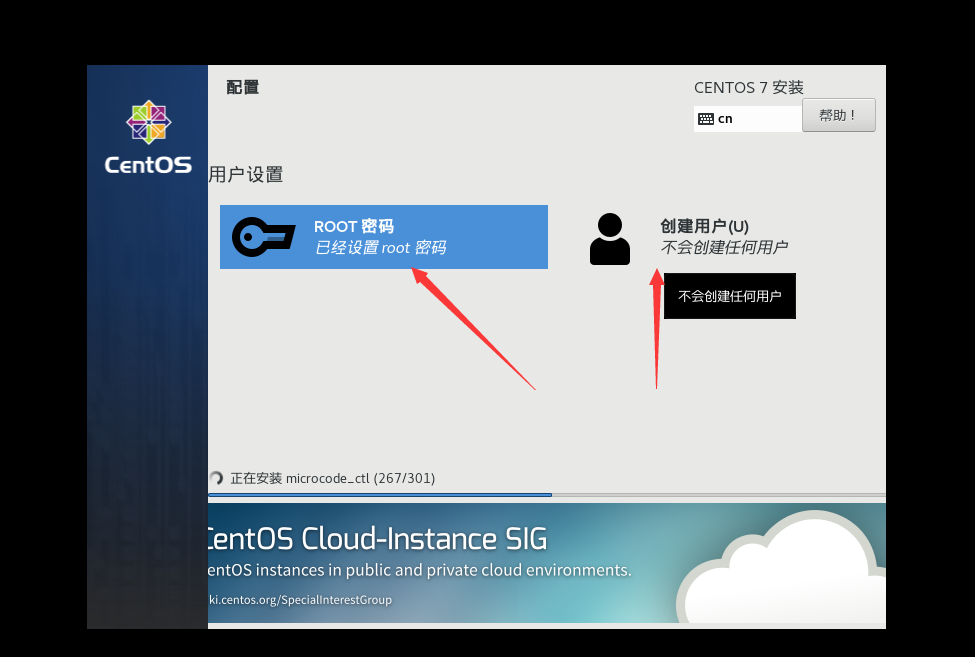Click the 正在安装 microcode_ctl (267/301) status text
This screenshot has height=657, width=975.
pos(333,478)
